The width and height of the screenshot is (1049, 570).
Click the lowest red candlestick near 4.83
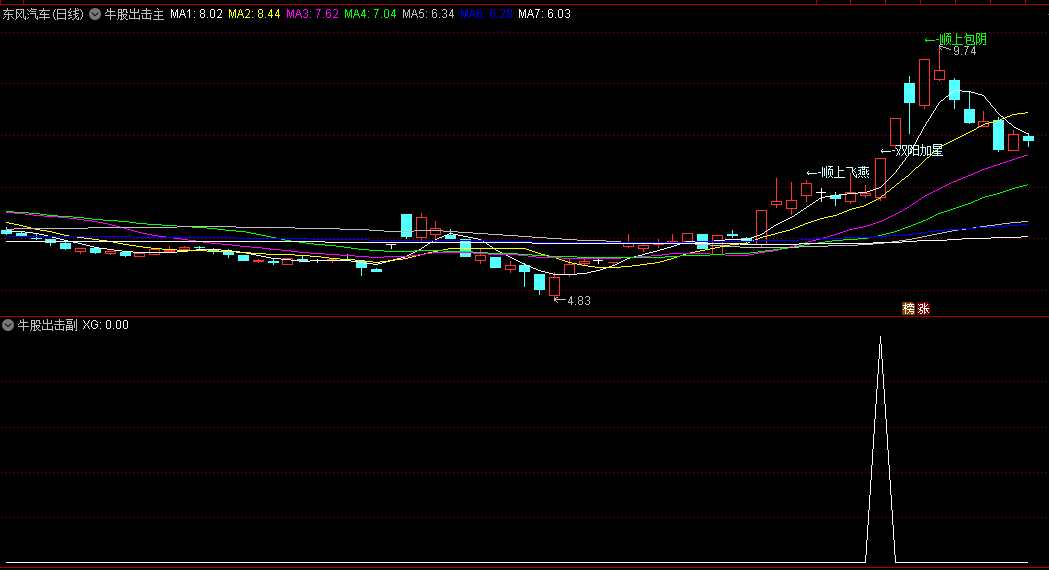pyautogui.click(x=554, y=286)
